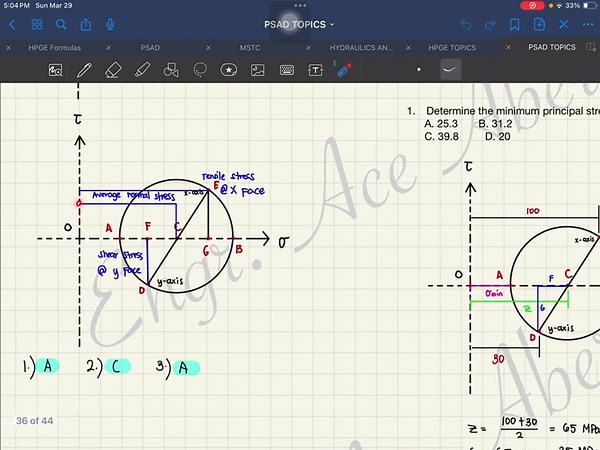Screen dimensions: 600x450
Task: Tap the highlighted answer 1.) A
Action: point(41,367)
